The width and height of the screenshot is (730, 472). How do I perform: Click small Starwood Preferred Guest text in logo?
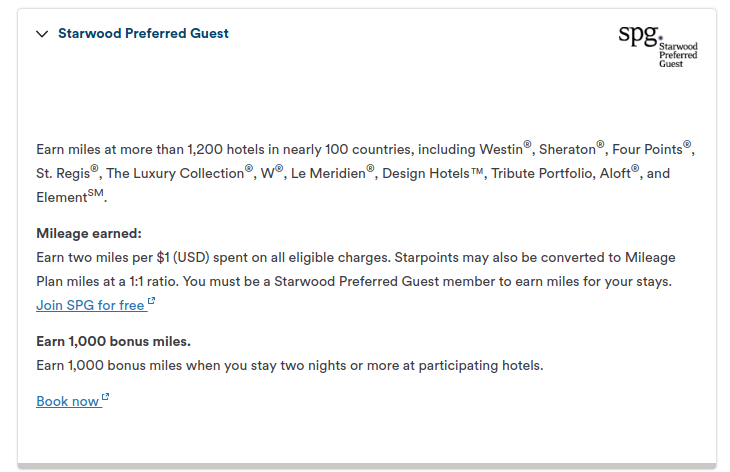[678, 55]
